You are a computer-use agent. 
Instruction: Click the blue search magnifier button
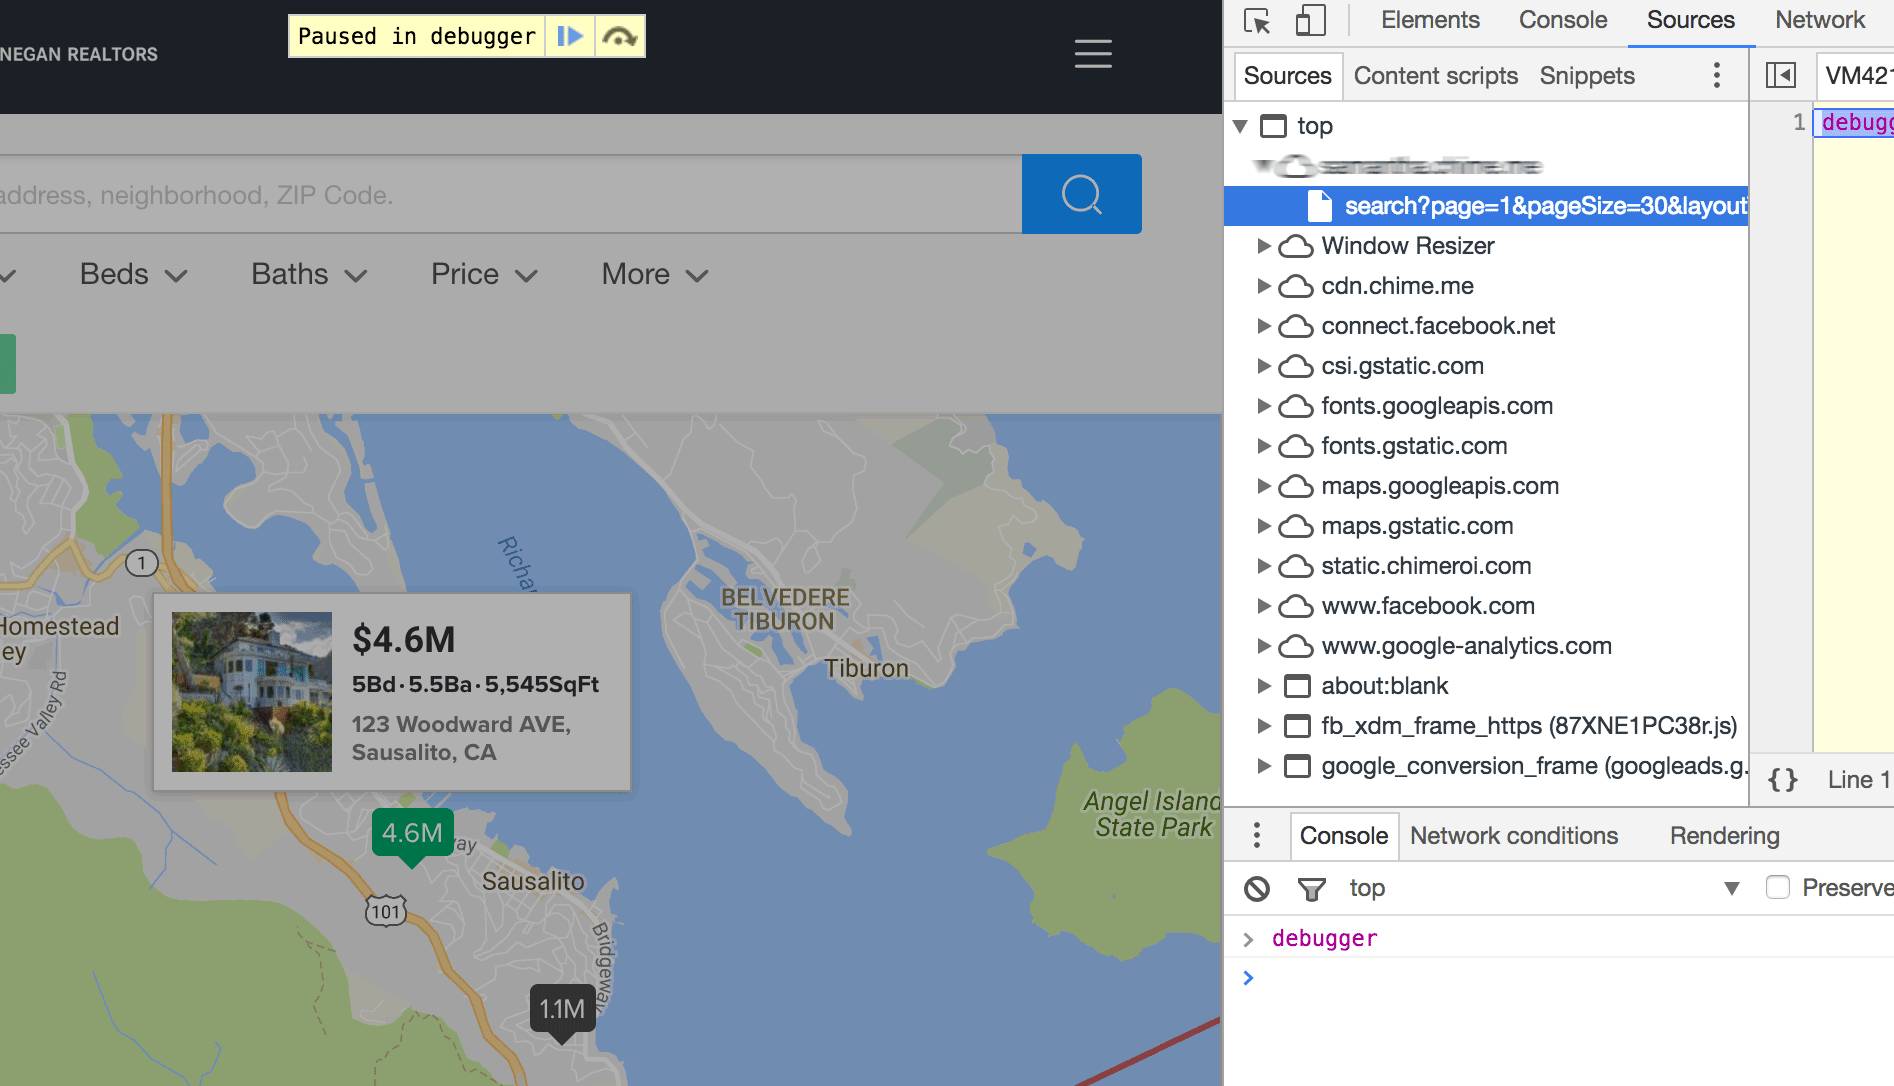tap(1082, 194)
